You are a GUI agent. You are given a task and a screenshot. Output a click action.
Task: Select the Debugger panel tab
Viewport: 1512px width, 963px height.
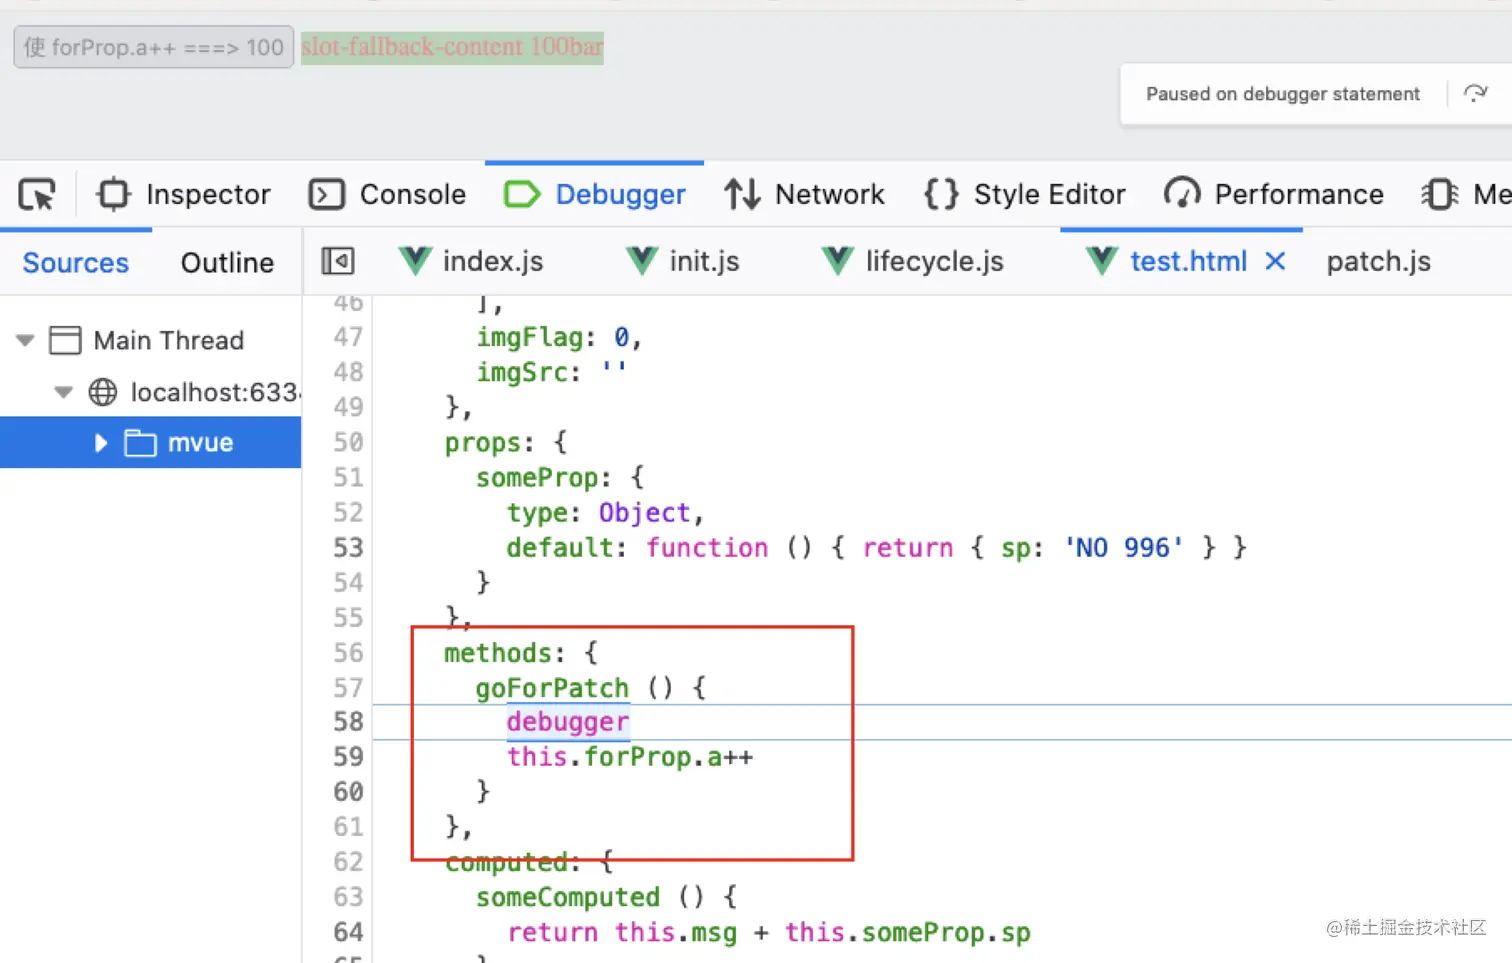coord(595,194)
